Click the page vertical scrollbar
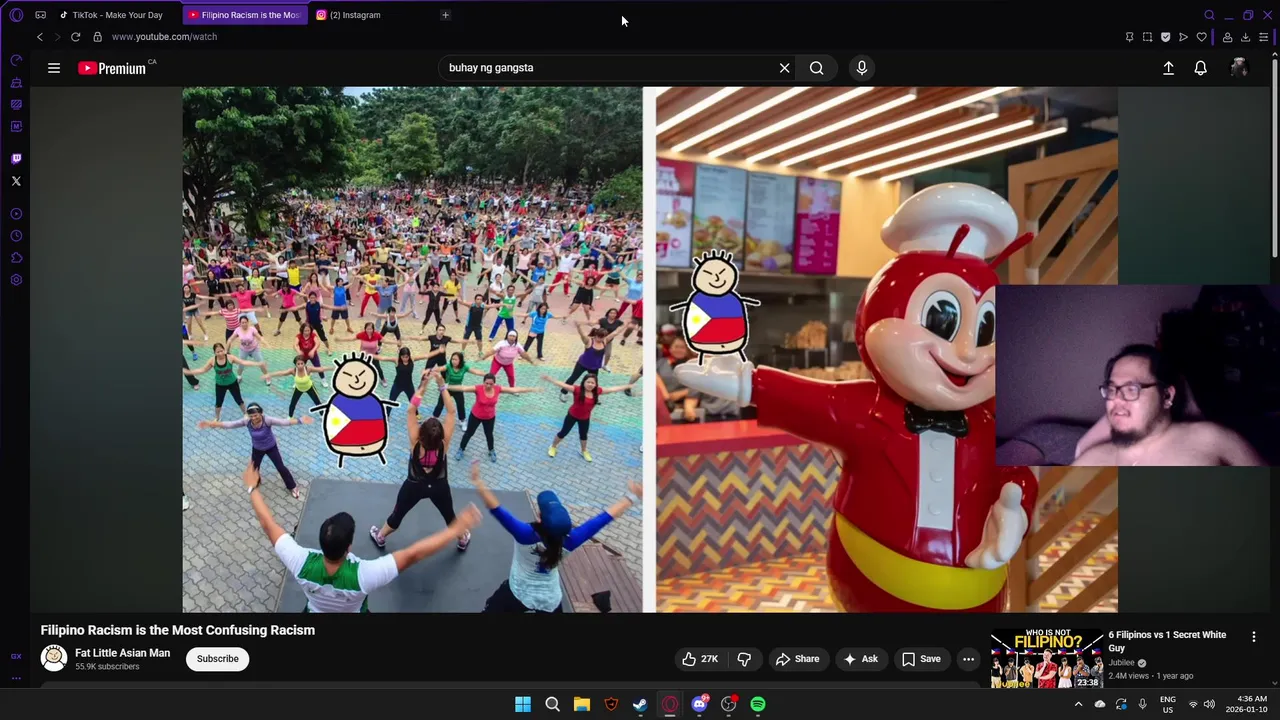Screen dimensions: 1280x720 coord(1274,160)
